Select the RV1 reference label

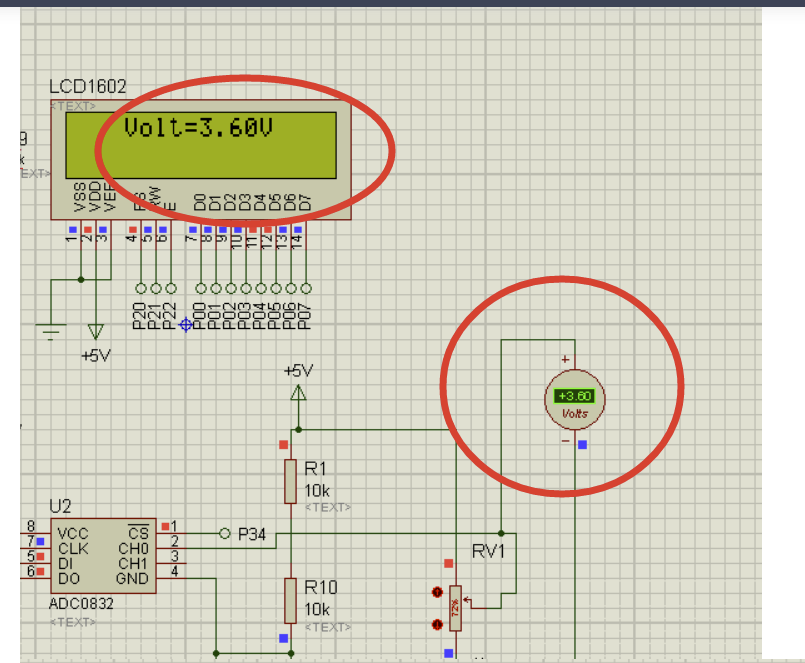pyautogui.click(x=488, y=552)
